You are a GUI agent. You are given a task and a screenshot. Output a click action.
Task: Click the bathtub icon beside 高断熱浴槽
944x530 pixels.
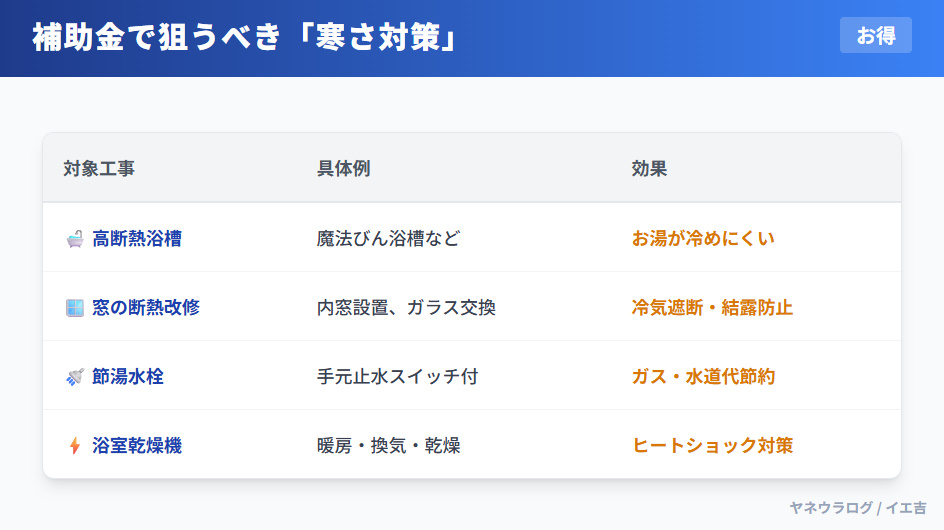click(74, 239)
